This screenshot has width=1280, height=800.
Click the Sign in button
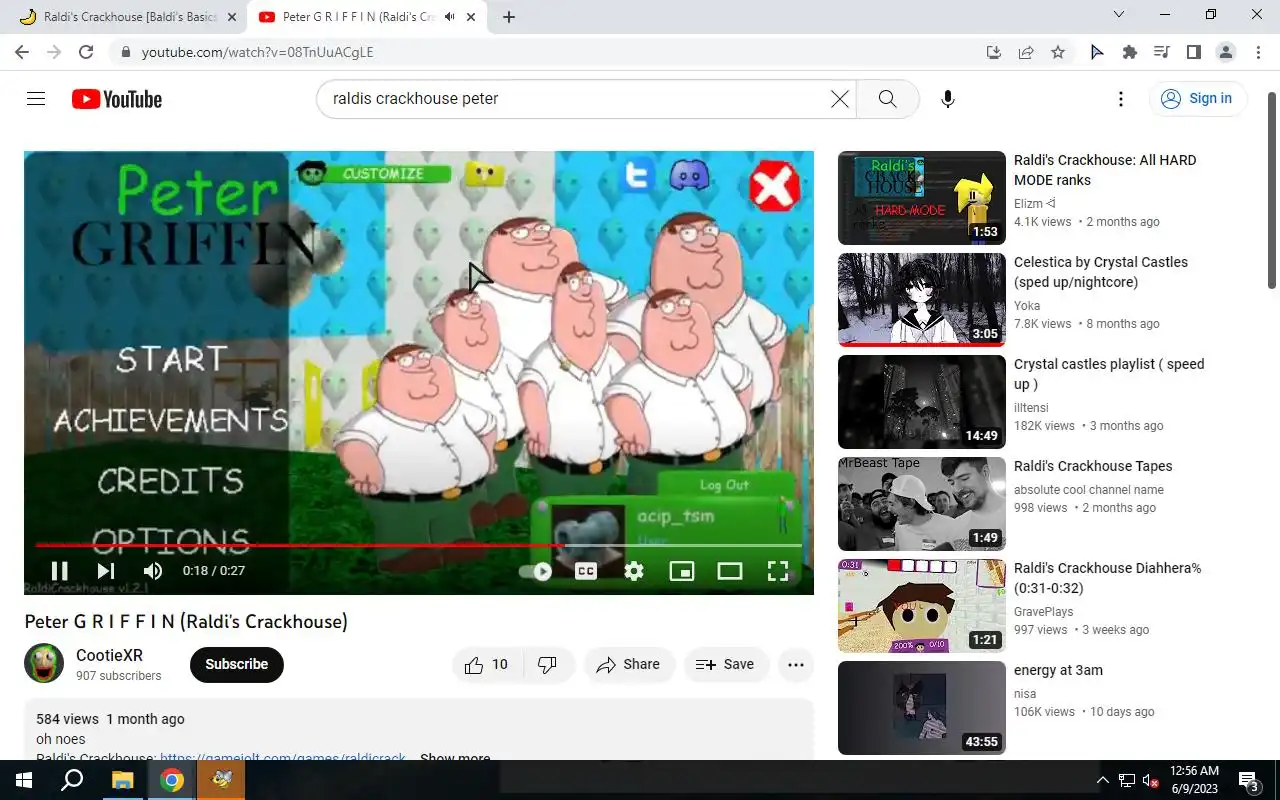pyautogui.click(x=1196, y=98)
